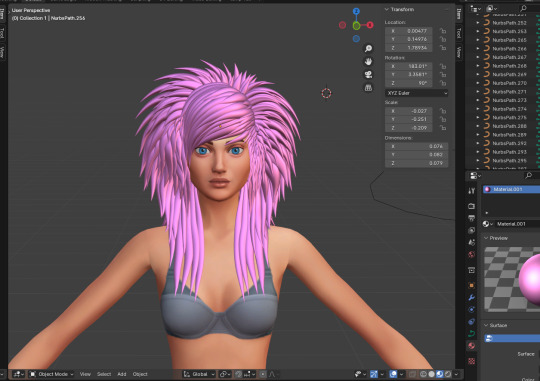Viewport: 540px width, 381px height.
Task: Open the Collection properties tab icon
Action: point(471,270)
